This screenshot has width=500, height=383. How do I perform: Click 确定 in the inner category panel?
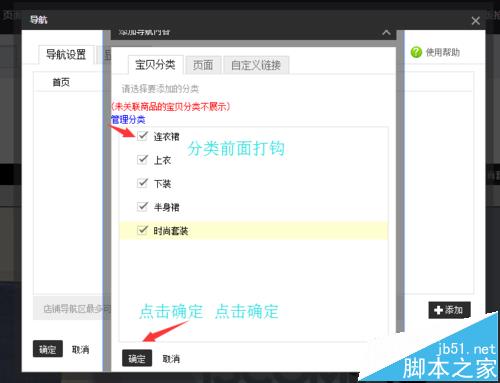click(x=137, y=358)
